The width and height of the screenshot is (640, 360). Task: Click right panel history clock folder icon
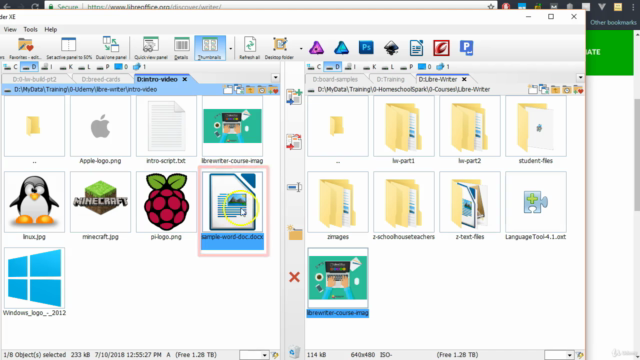pos(567,89)
